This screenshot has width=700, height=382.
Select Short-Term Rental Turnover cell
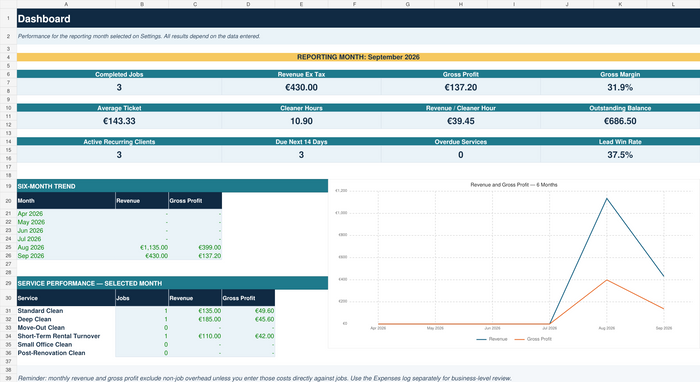coord(66,336)
